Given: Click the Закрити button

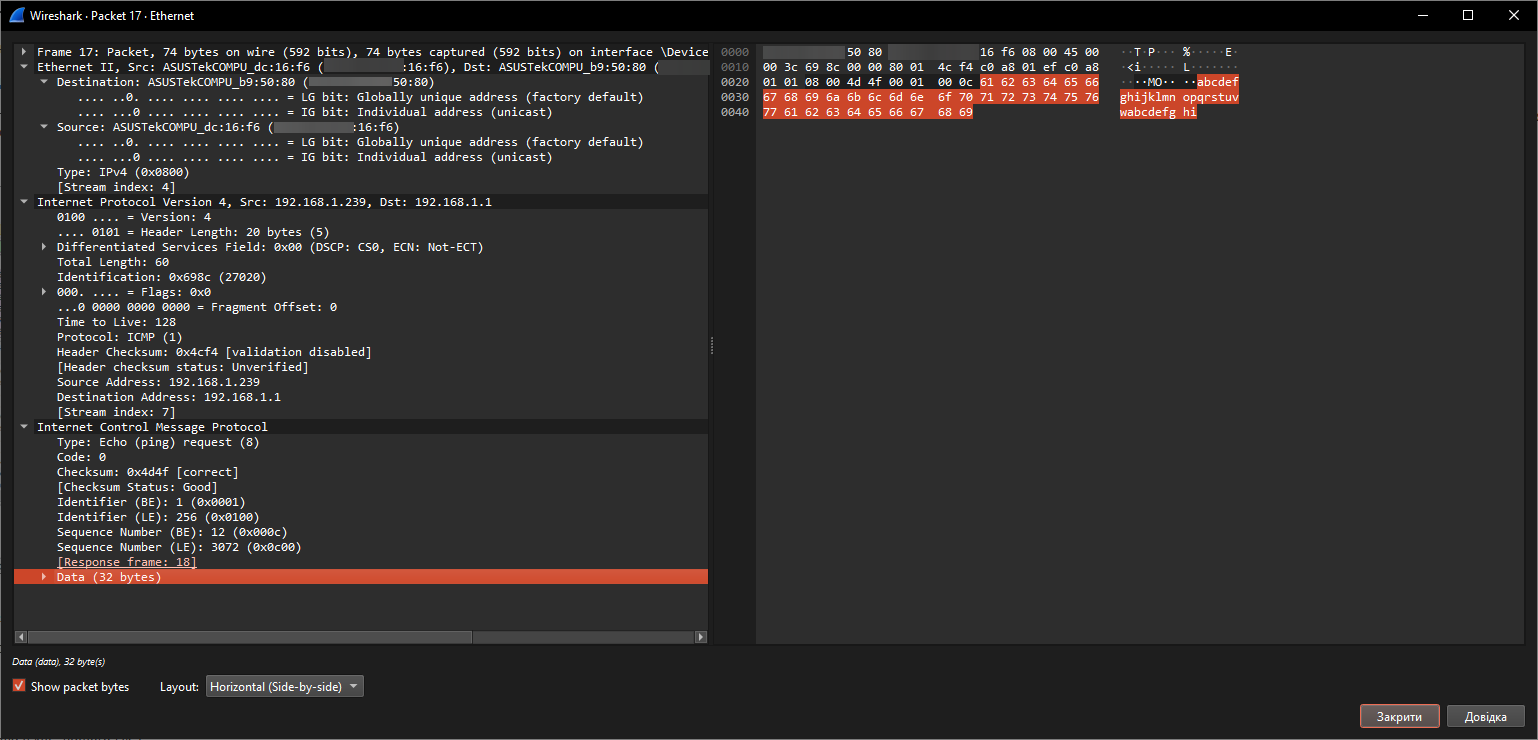Looking at the screenshot, I should (x=1399, y=717).
